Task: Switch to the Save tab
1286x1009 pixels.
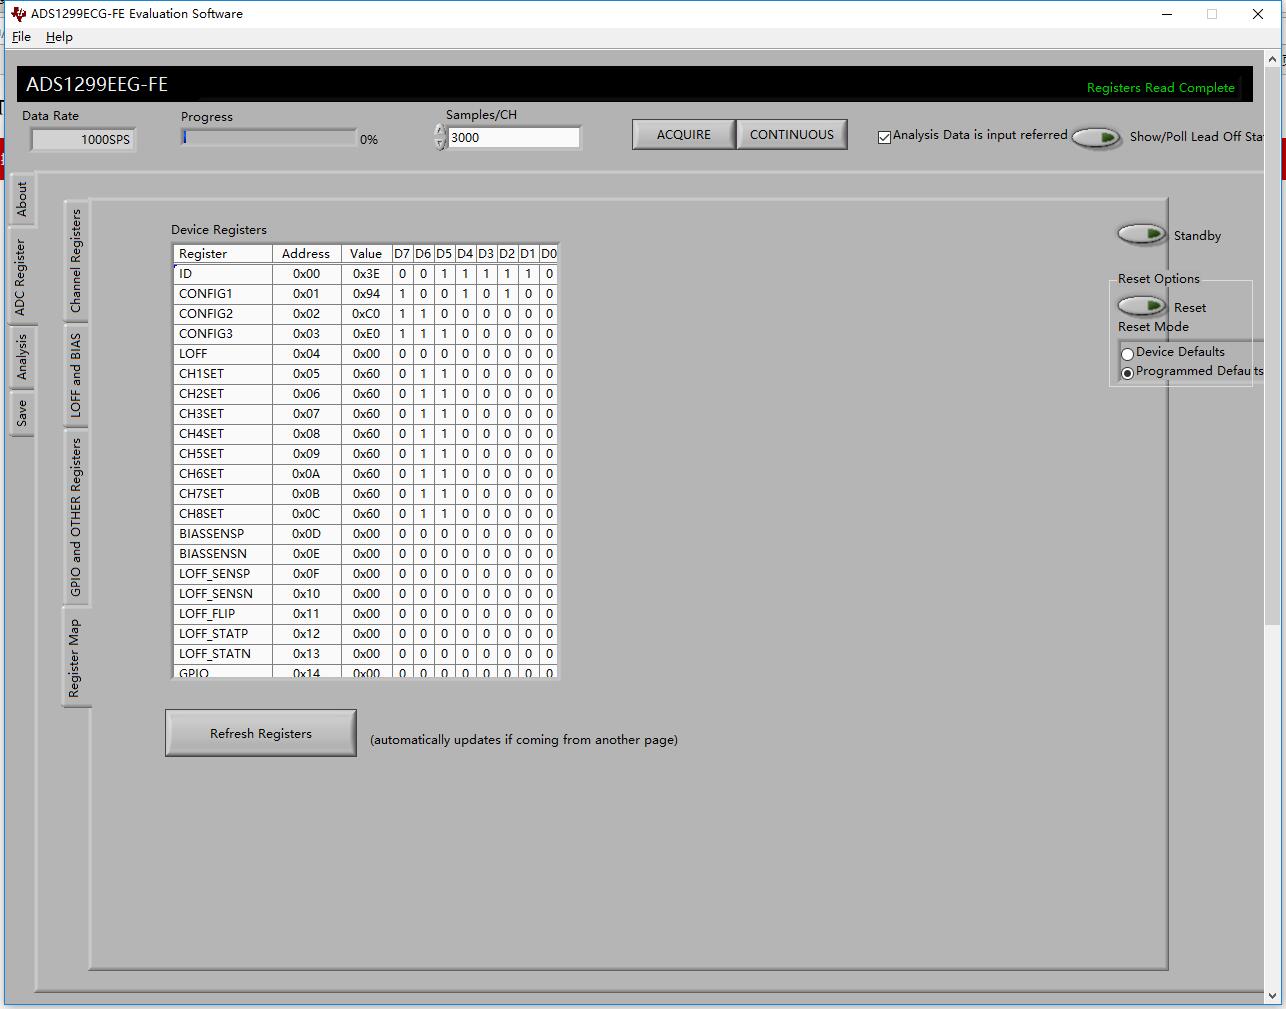Action: click(x=22, y=412)
